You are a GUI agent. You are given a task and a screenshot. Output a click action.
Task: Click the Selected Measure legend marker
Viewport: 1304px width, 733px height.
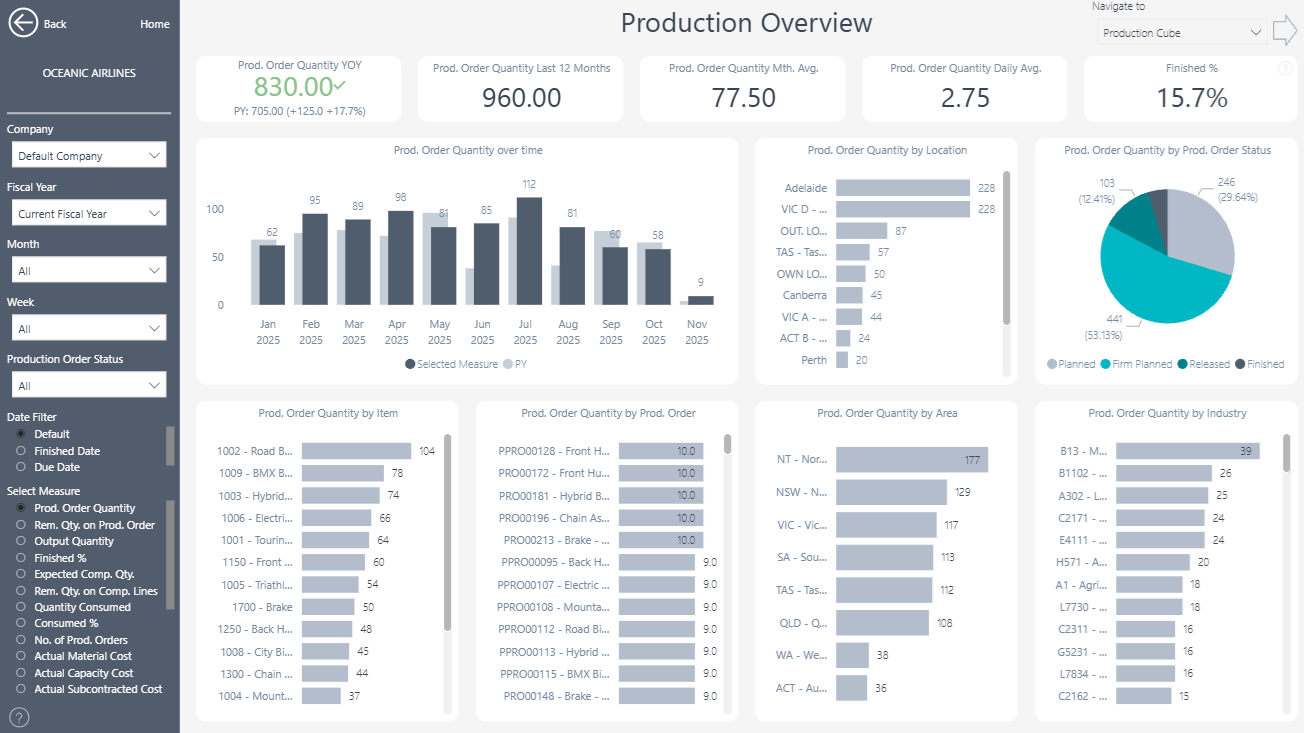coord(410,364)
